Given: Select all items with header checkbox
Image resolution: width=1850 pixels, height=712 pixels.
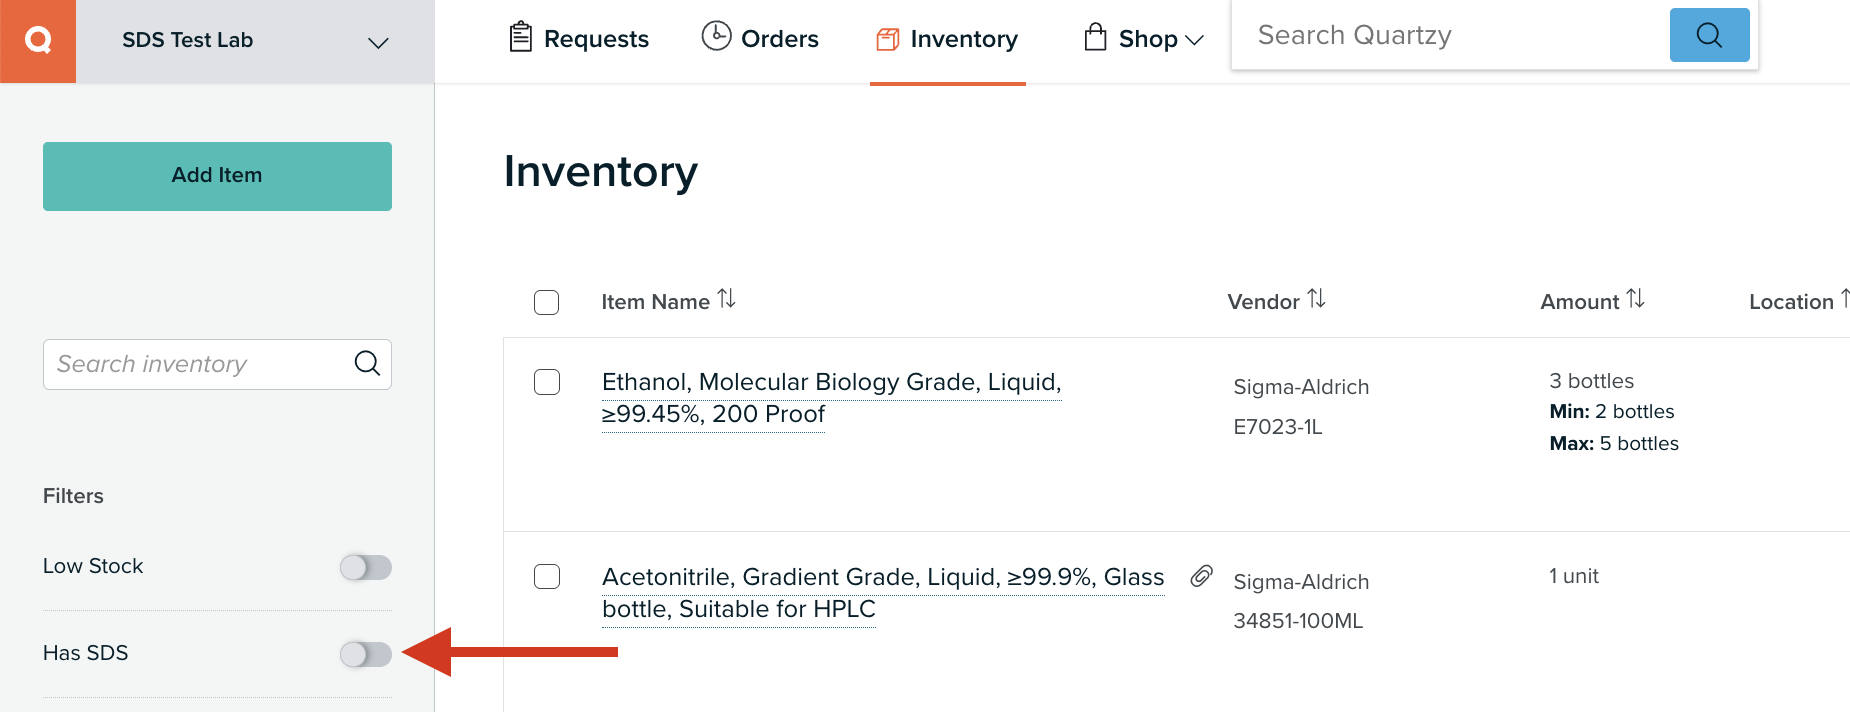Looking at the screenshot, I should tap(547, 302).
